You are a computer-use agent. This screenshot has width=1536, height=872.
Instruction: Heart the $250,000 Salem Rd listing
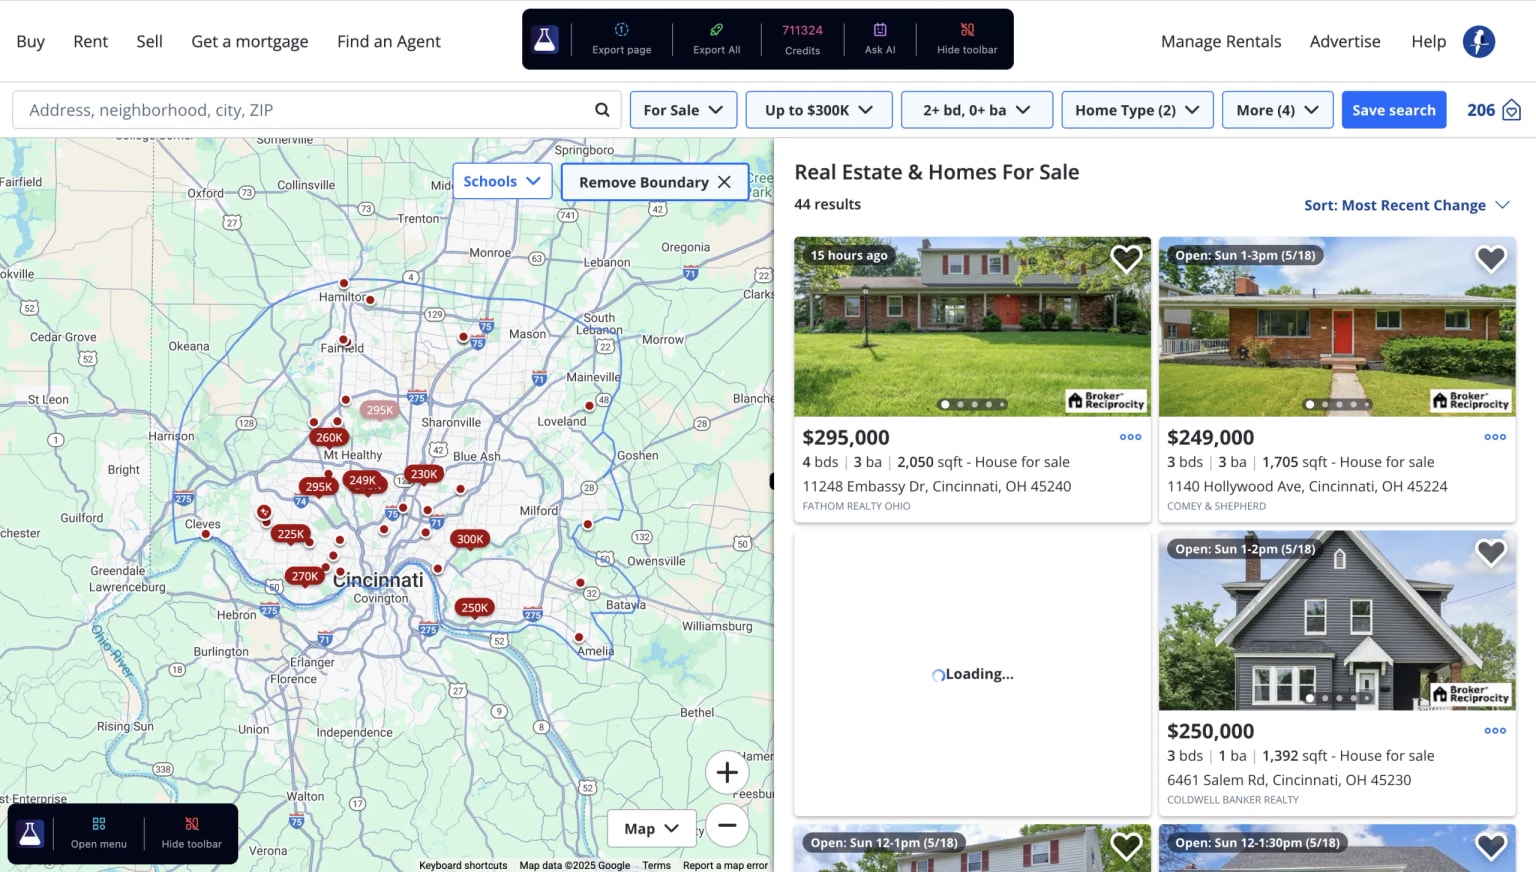[1490, 553]
